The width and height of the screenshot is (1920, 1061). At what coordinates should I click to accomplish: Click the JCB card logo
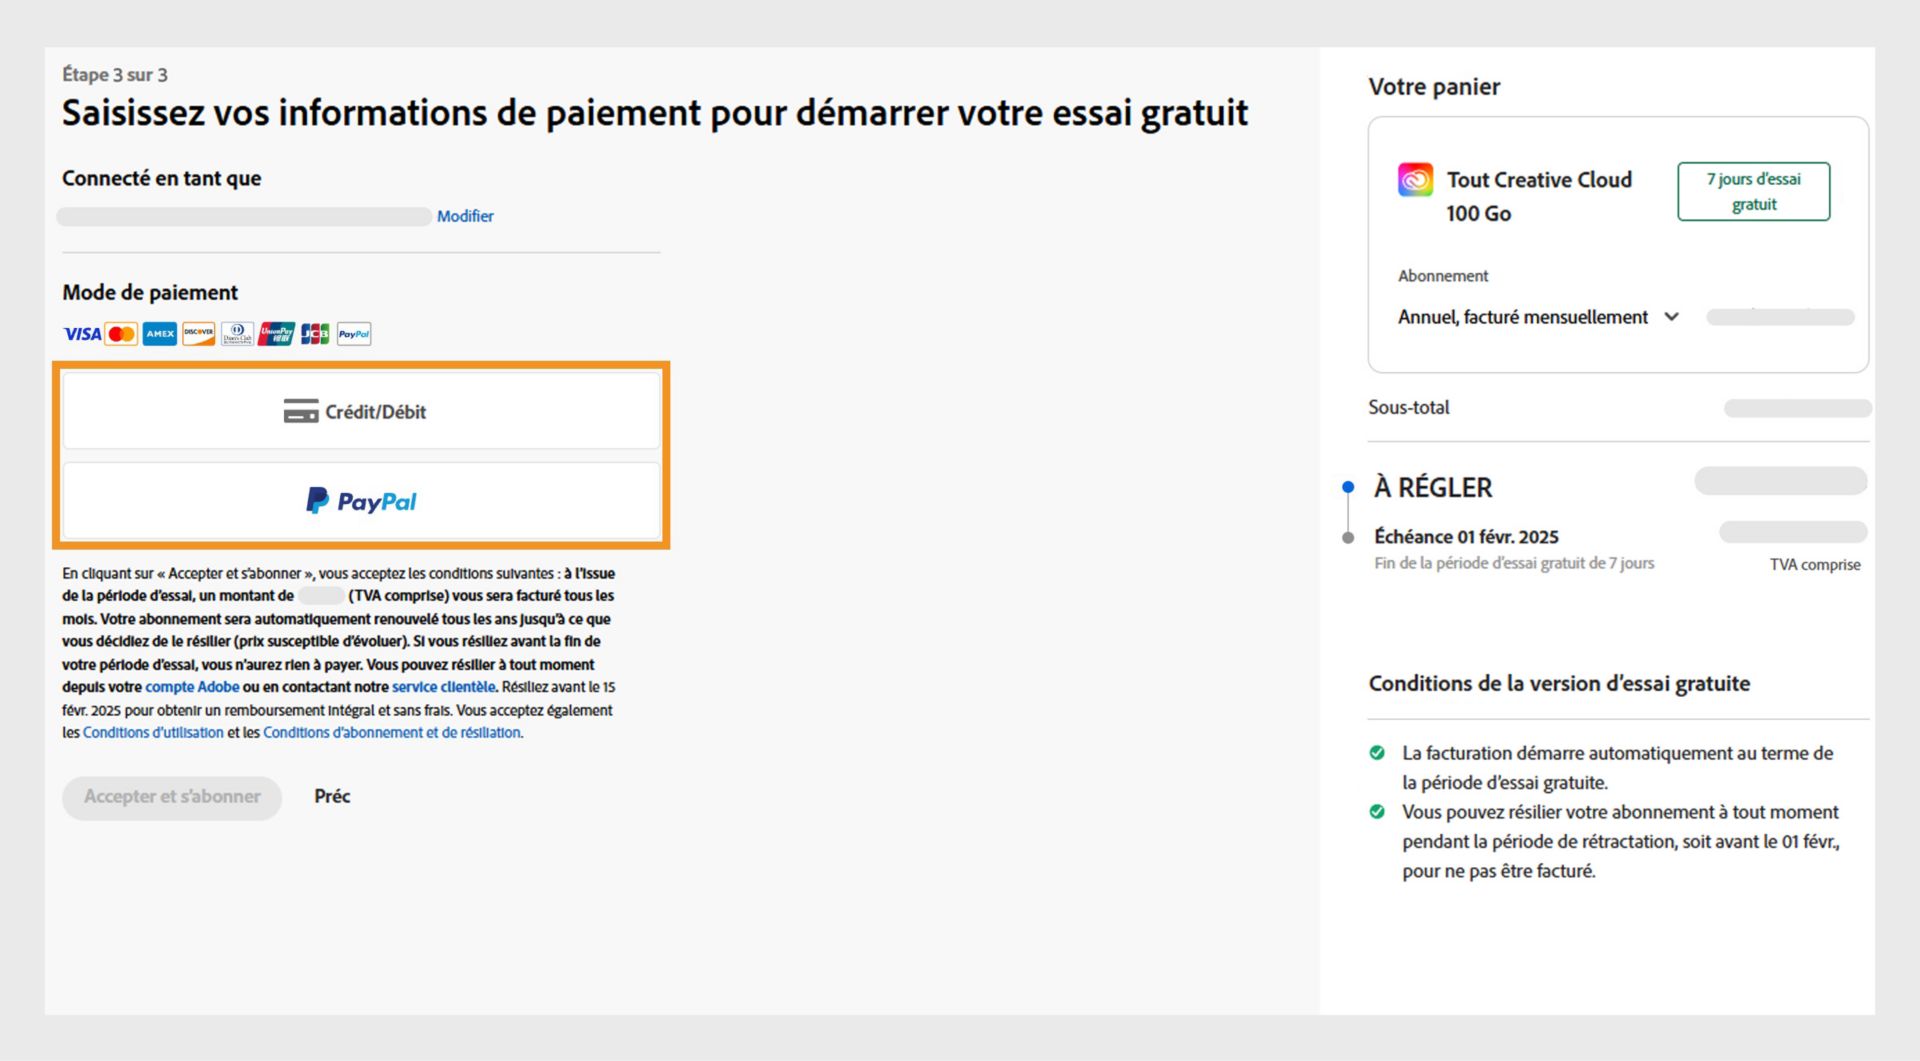(315, 334)
